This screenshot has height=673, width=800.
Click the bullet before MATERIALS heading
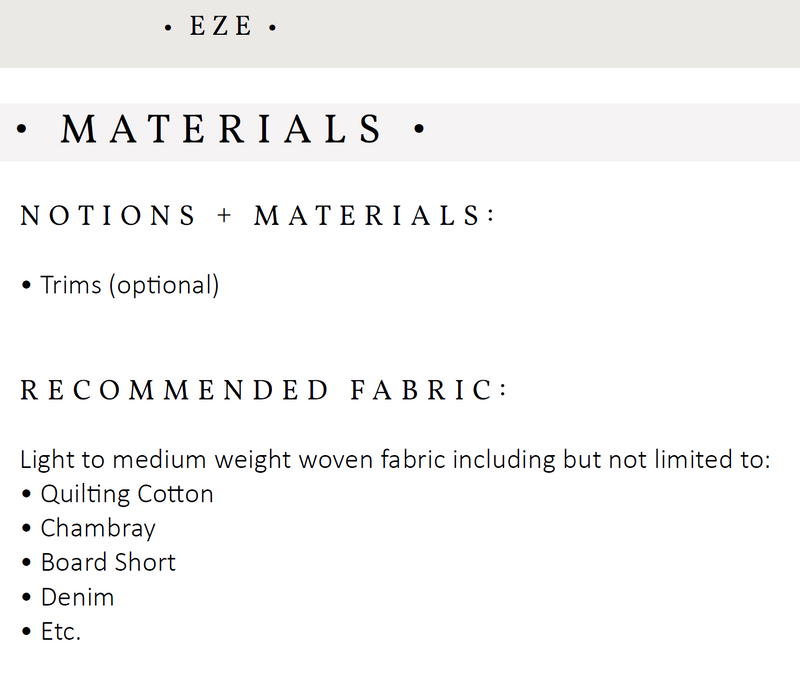(22, 130)
